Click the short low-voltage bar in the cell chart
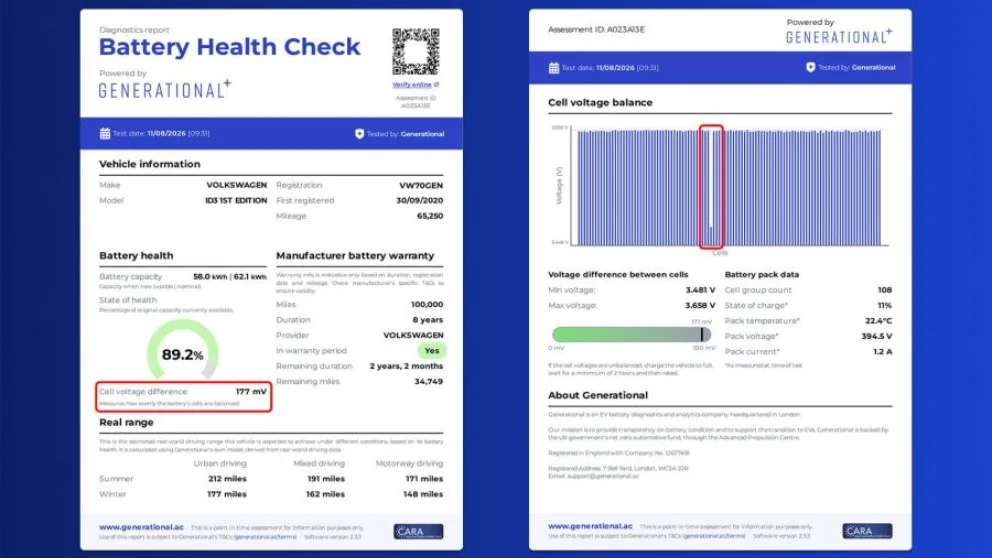This screenshot has height=558, width=992. [710, 235]
